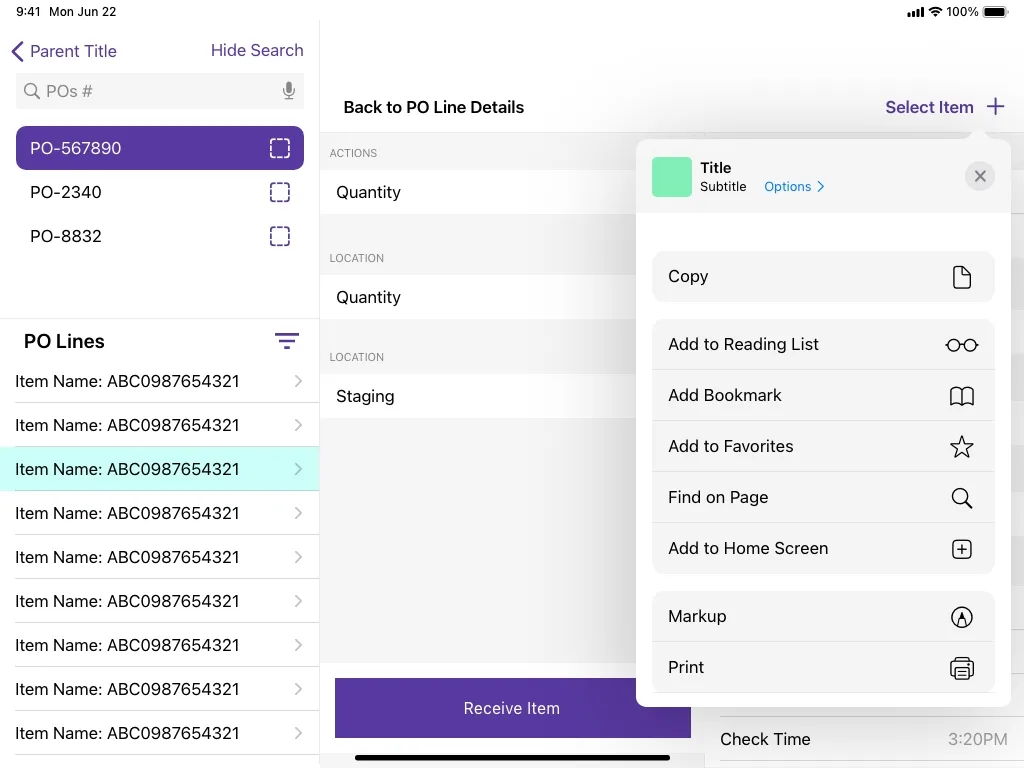Tap the 3:20PM time value
Screen dimensions: 1024x768
click(x=977, y=739)
